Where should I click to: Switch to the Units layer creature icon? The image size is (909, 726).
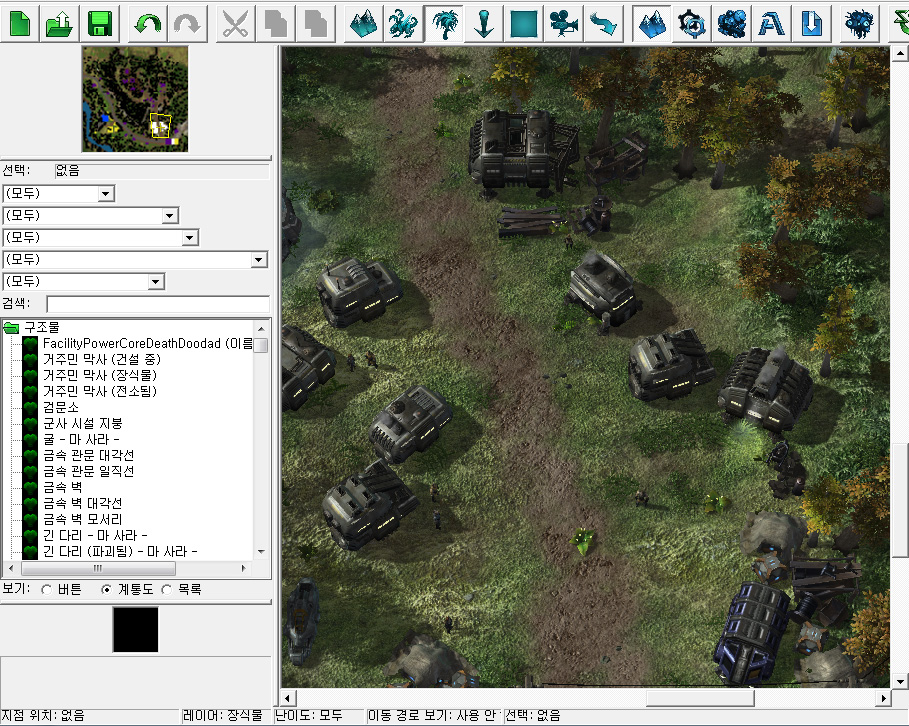coord(403,24)
